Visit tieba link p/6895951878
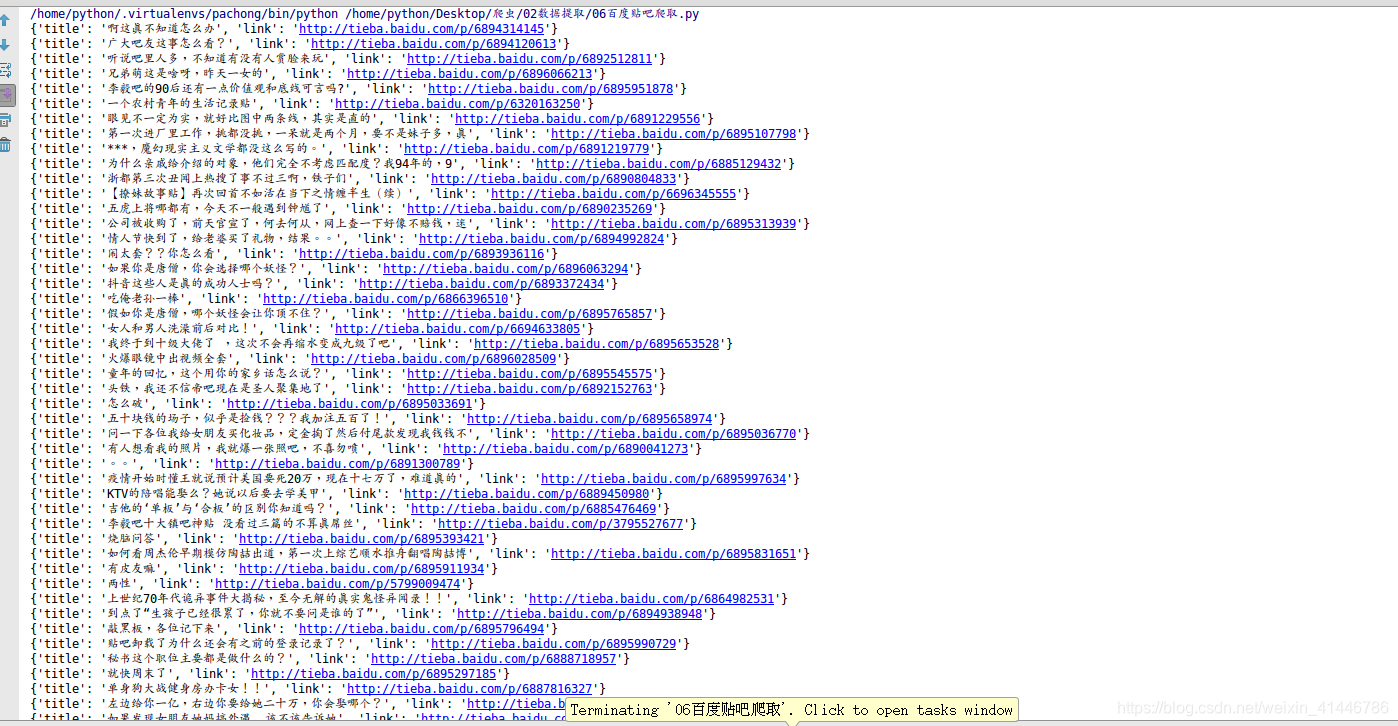The width and height of the screenshot is (1398, 726). point(551,89)
